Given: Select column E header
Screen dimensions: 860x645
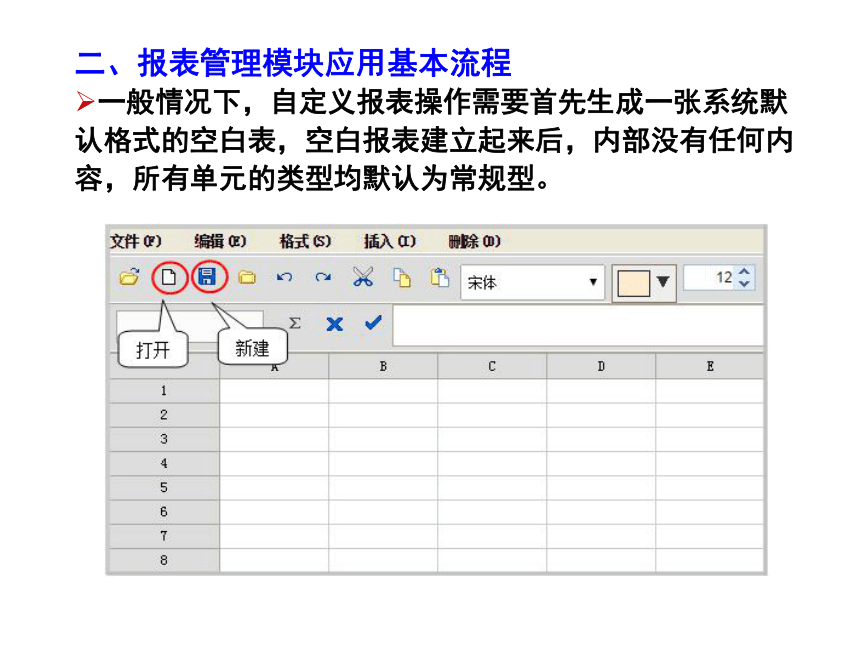Looking at the screenshot, I should coord(710,366).
